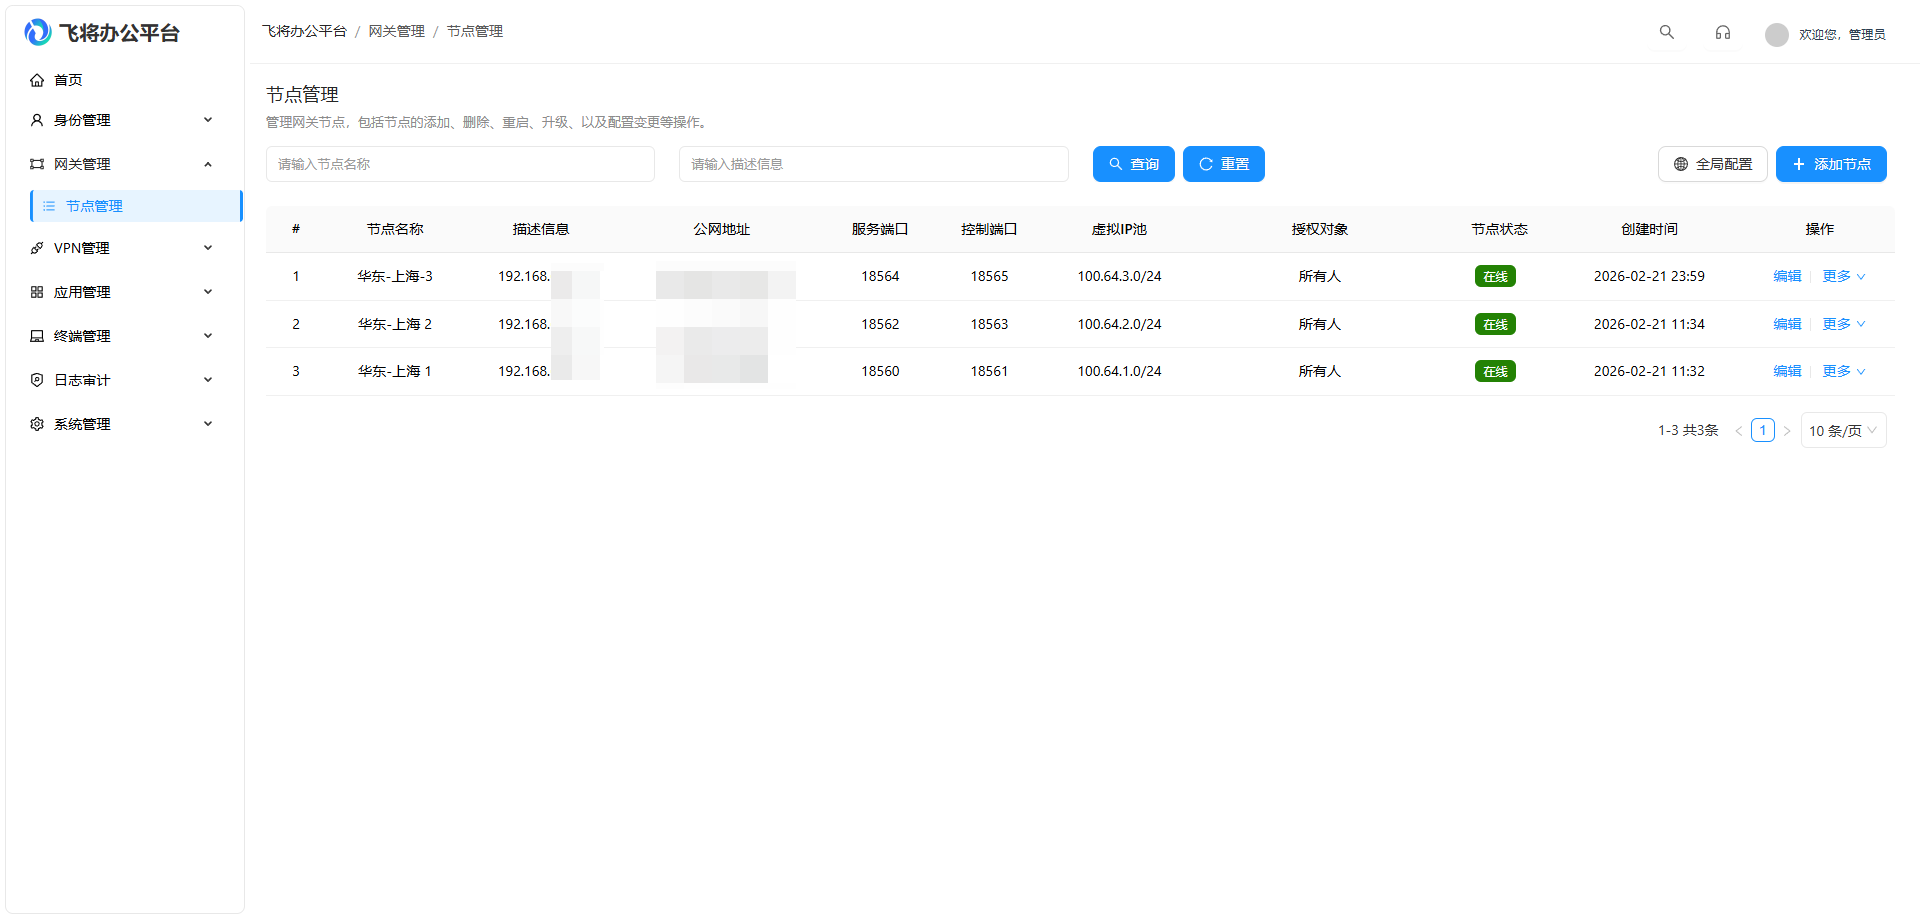Click the 日志审计 shield icon in sidebar

(36, 379)
